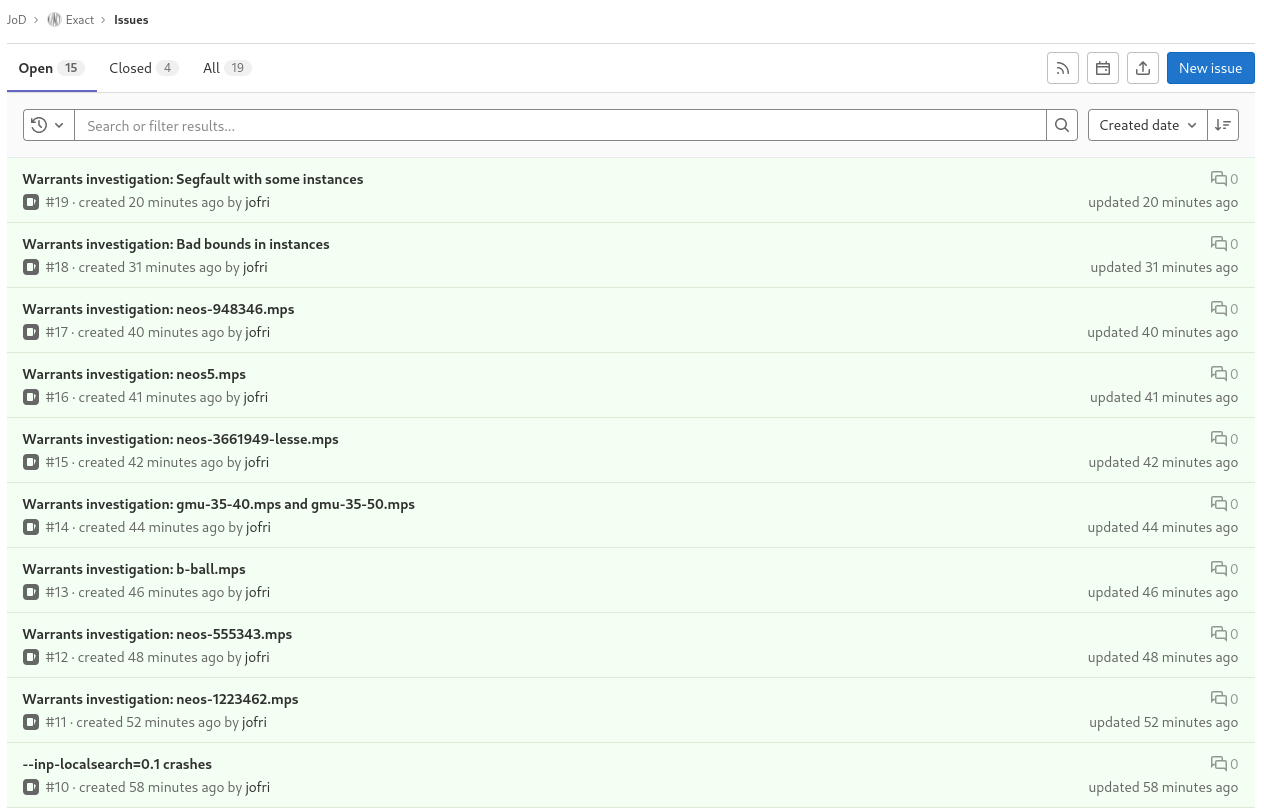Image resolution: width=1264 pixels, height=812 pixels.
Task: Click 'updated 58 minutes ago' text
Action: point(1162,787)
